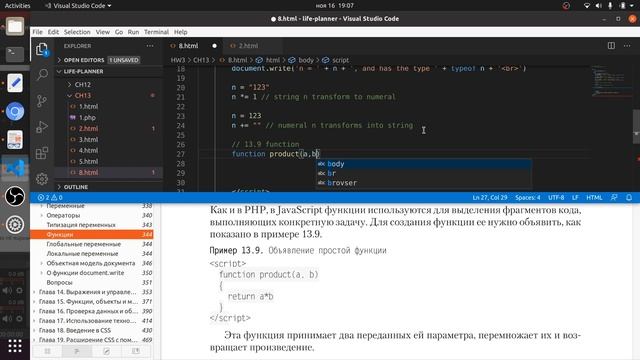This screenshot has width=640, height=360.
Task: Switch to OBS Studio from the dock
Action: tap(15, 196)
